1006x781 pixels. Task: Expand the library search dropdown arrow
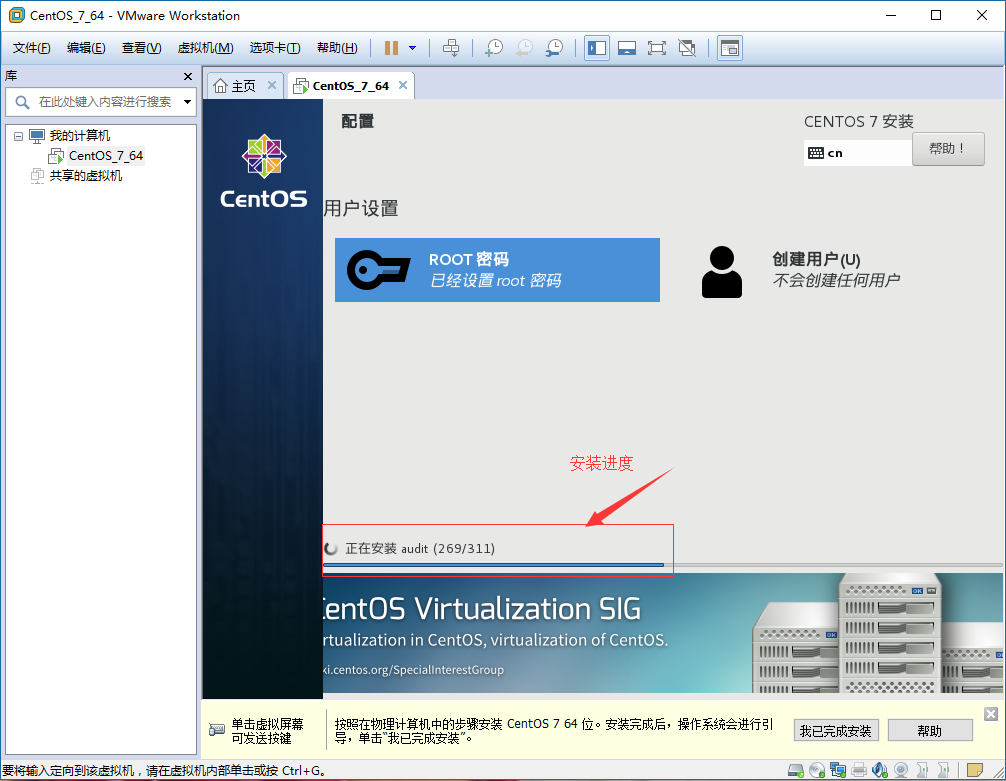pyautogui.click(x=187, y=102)
